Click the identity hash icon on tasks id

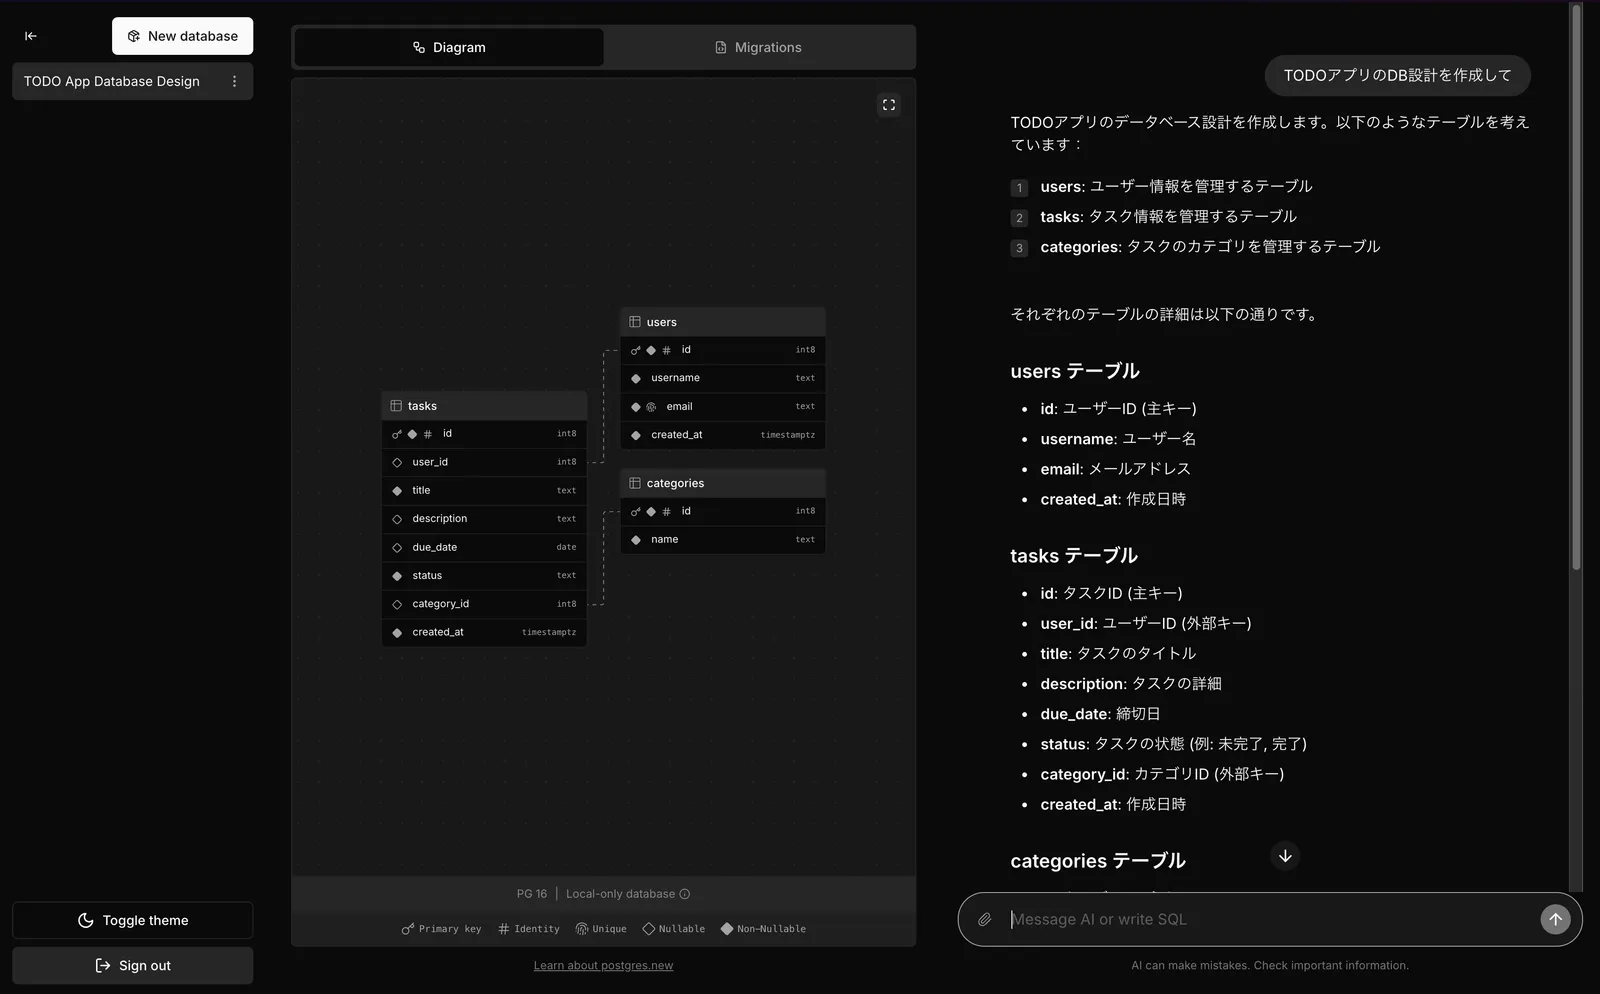click(x=428, y=434)
